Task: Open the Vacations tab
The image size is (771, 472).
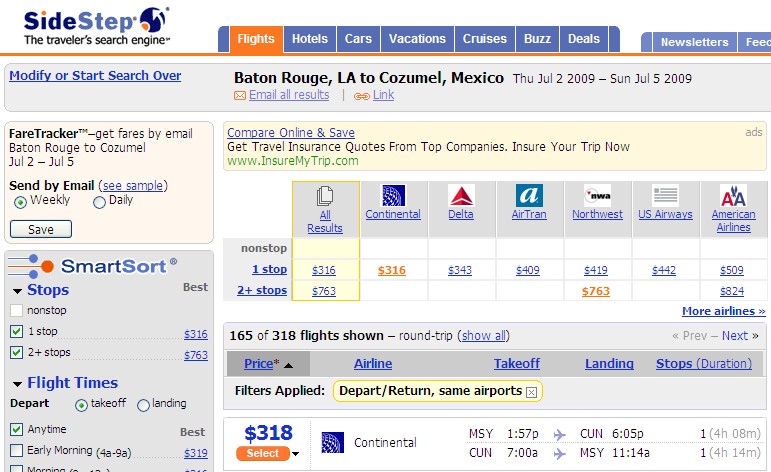Action: pos(417,39)
